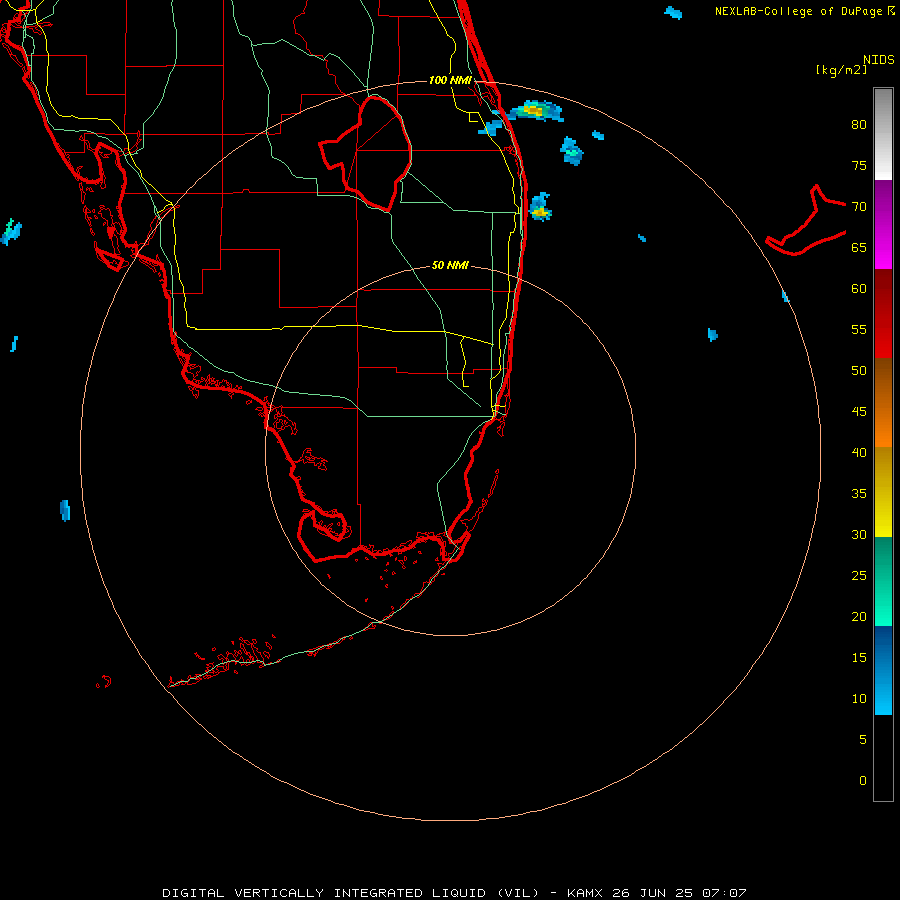Click the 0 value on the color scale
Image resolution: width=900 pixels, height=900 pixels.
pos(863,781)
